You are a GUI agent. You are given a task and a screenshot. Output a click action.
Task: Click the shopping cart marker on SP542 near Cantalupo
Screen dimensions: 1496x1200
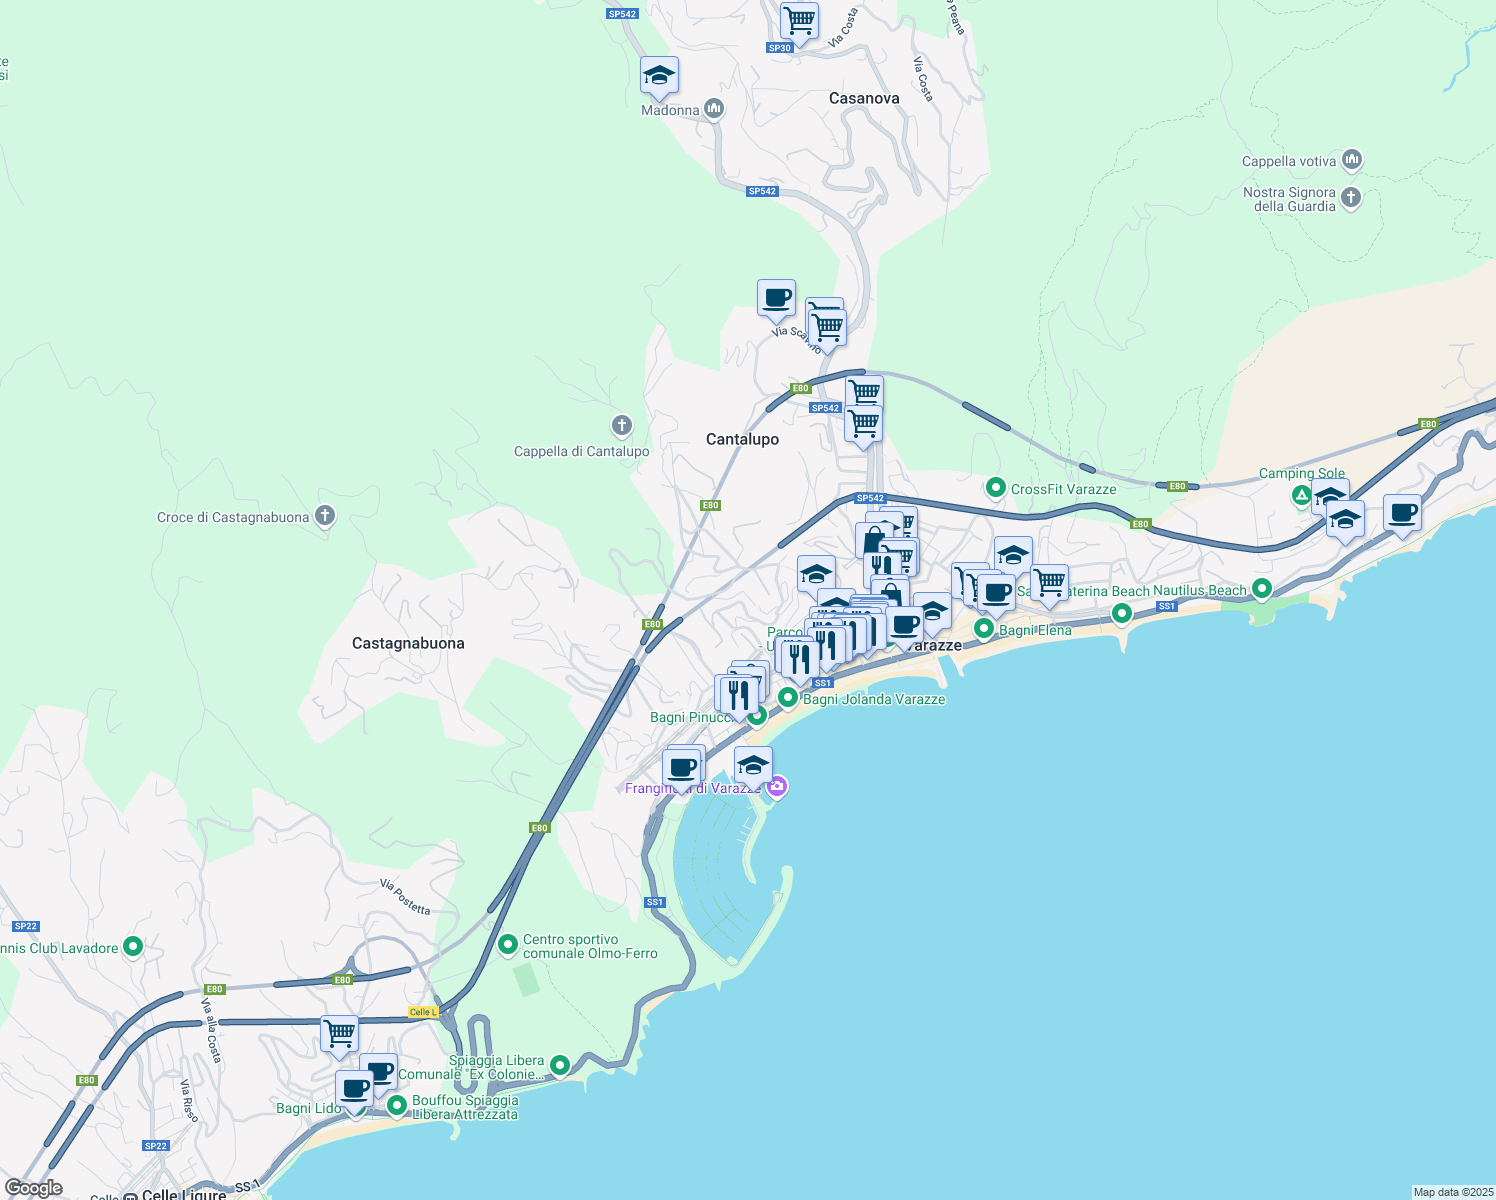pos(864,423)
